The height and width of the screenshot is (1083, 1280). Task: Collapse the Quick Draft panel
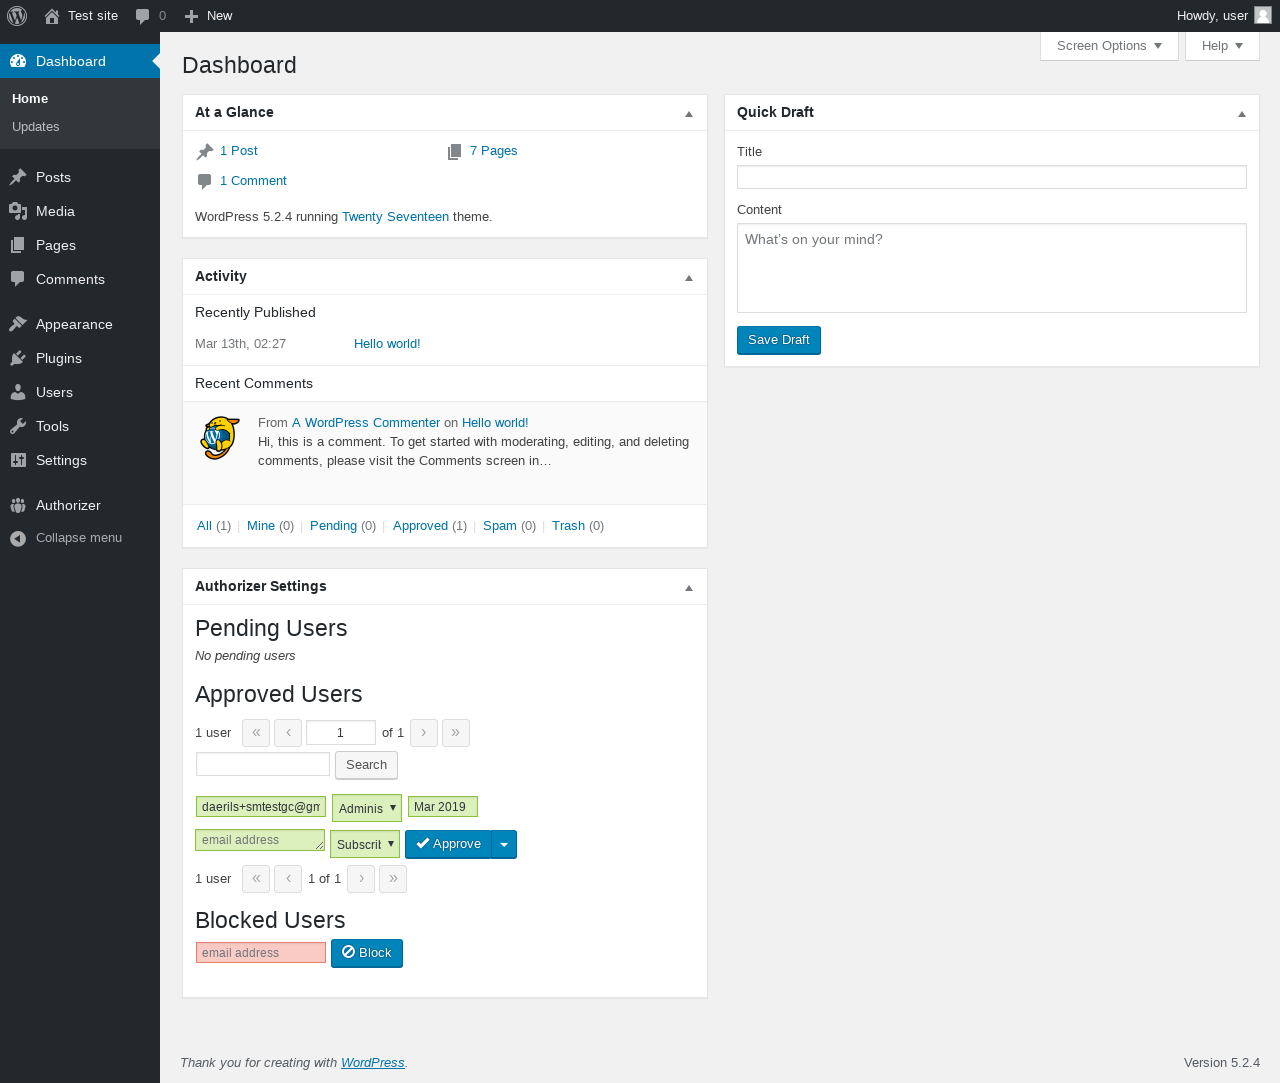[x=1242, y=113]
